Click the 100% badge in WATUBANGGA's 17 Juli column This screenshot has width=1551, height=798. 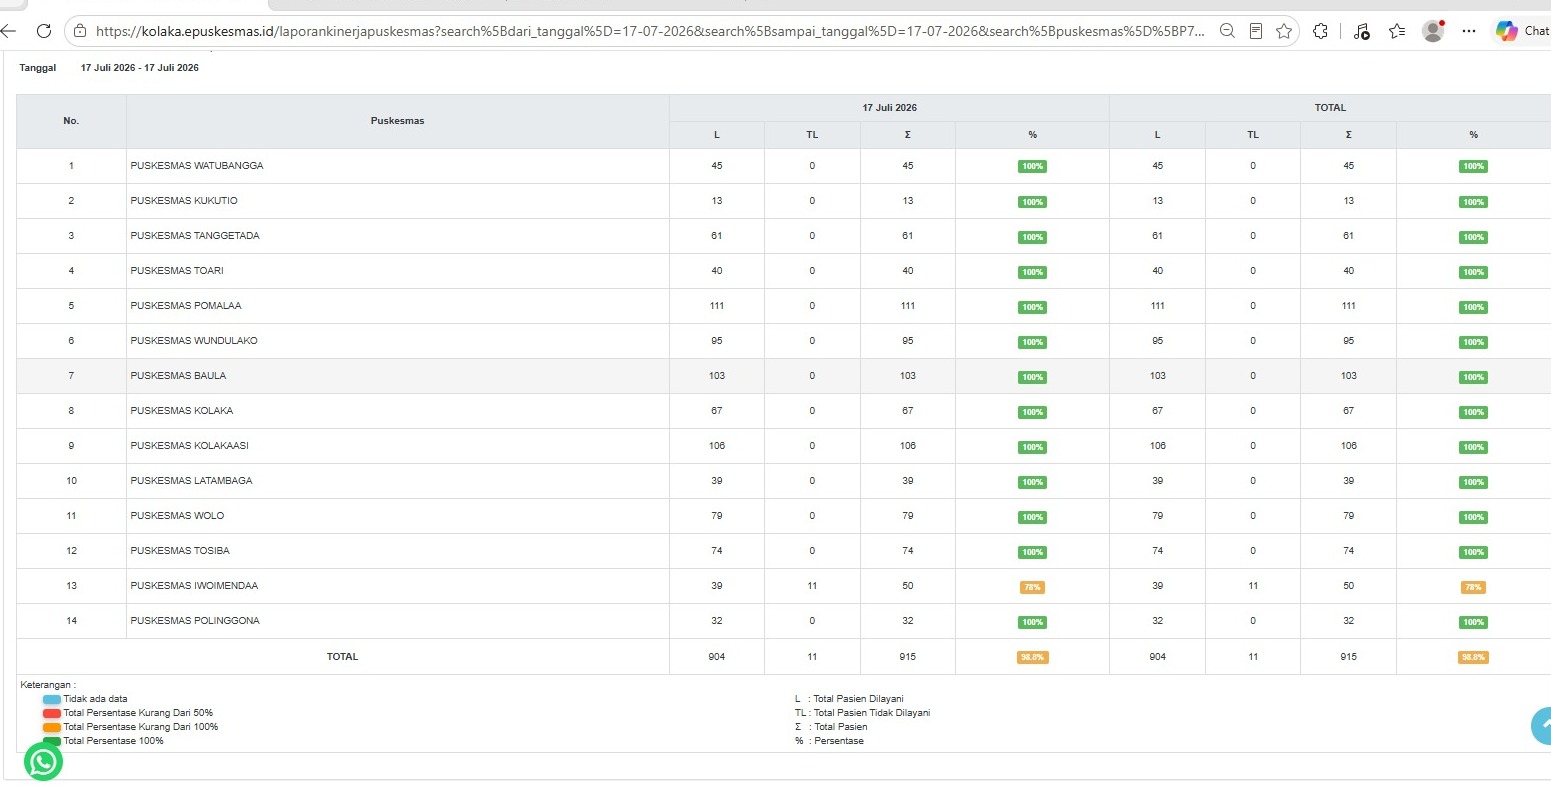coord(1032,167)
